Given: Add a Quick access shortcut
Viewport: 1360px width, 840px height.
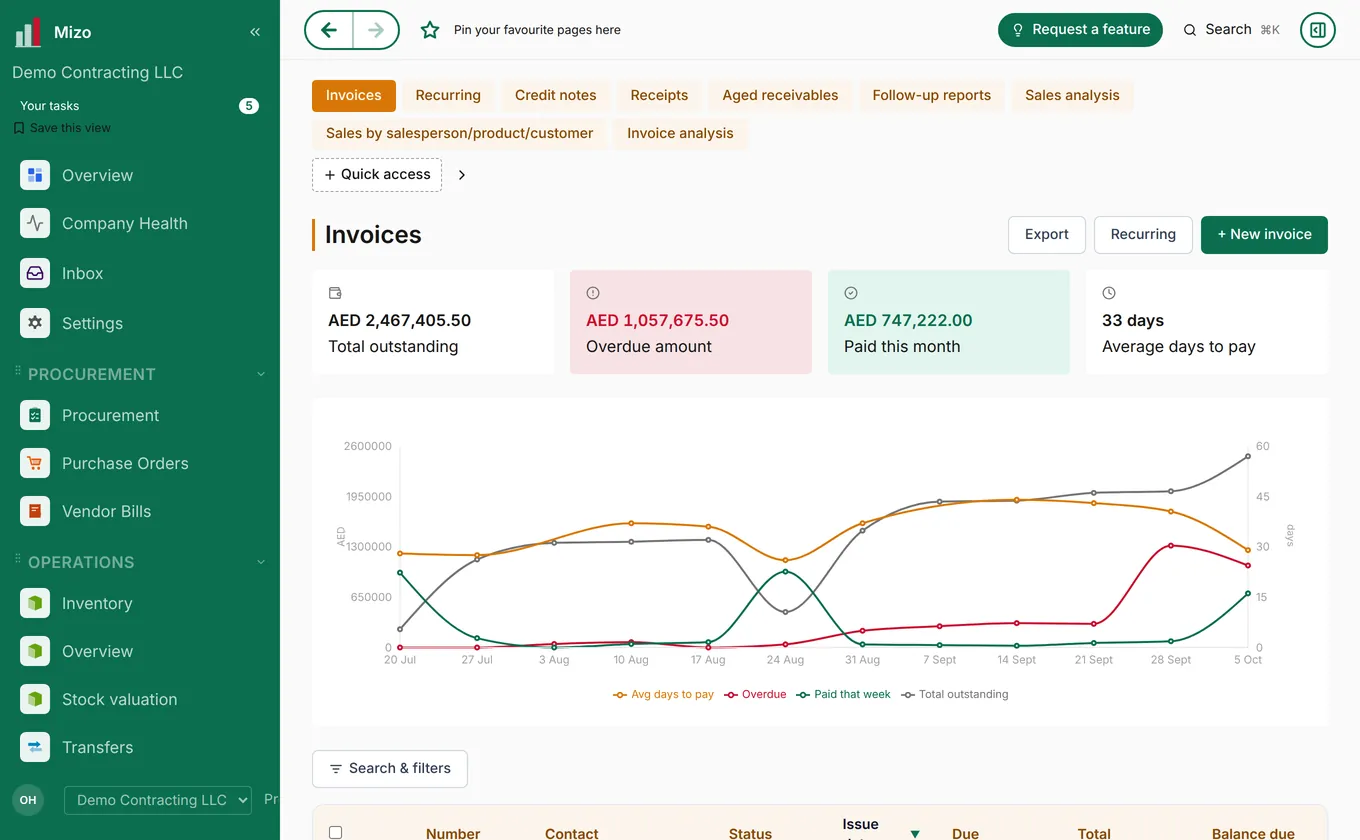Looking at the screenshot, I should point(377,175).
